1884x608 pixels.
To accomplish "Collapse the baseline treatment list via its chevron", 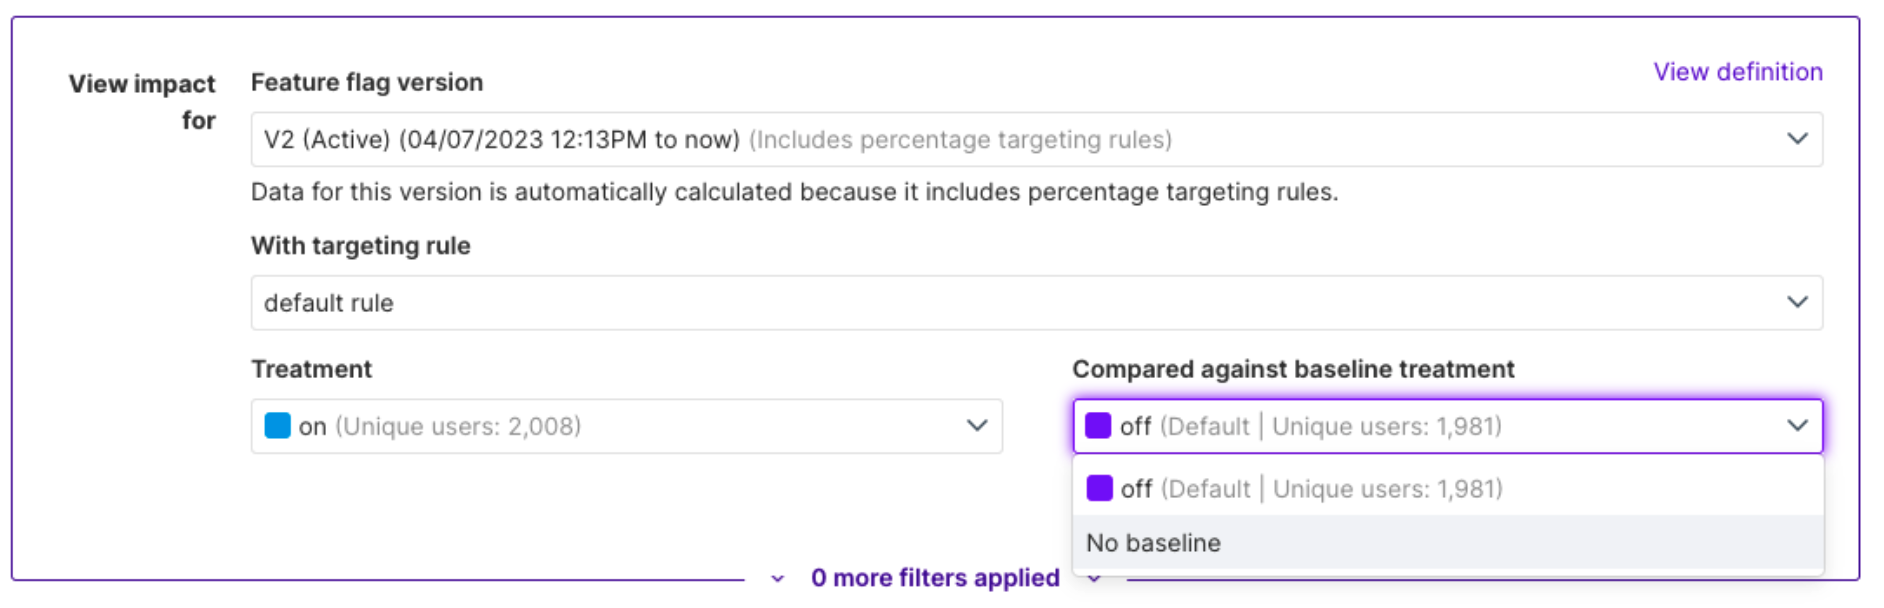I will tap(1797, 426).
